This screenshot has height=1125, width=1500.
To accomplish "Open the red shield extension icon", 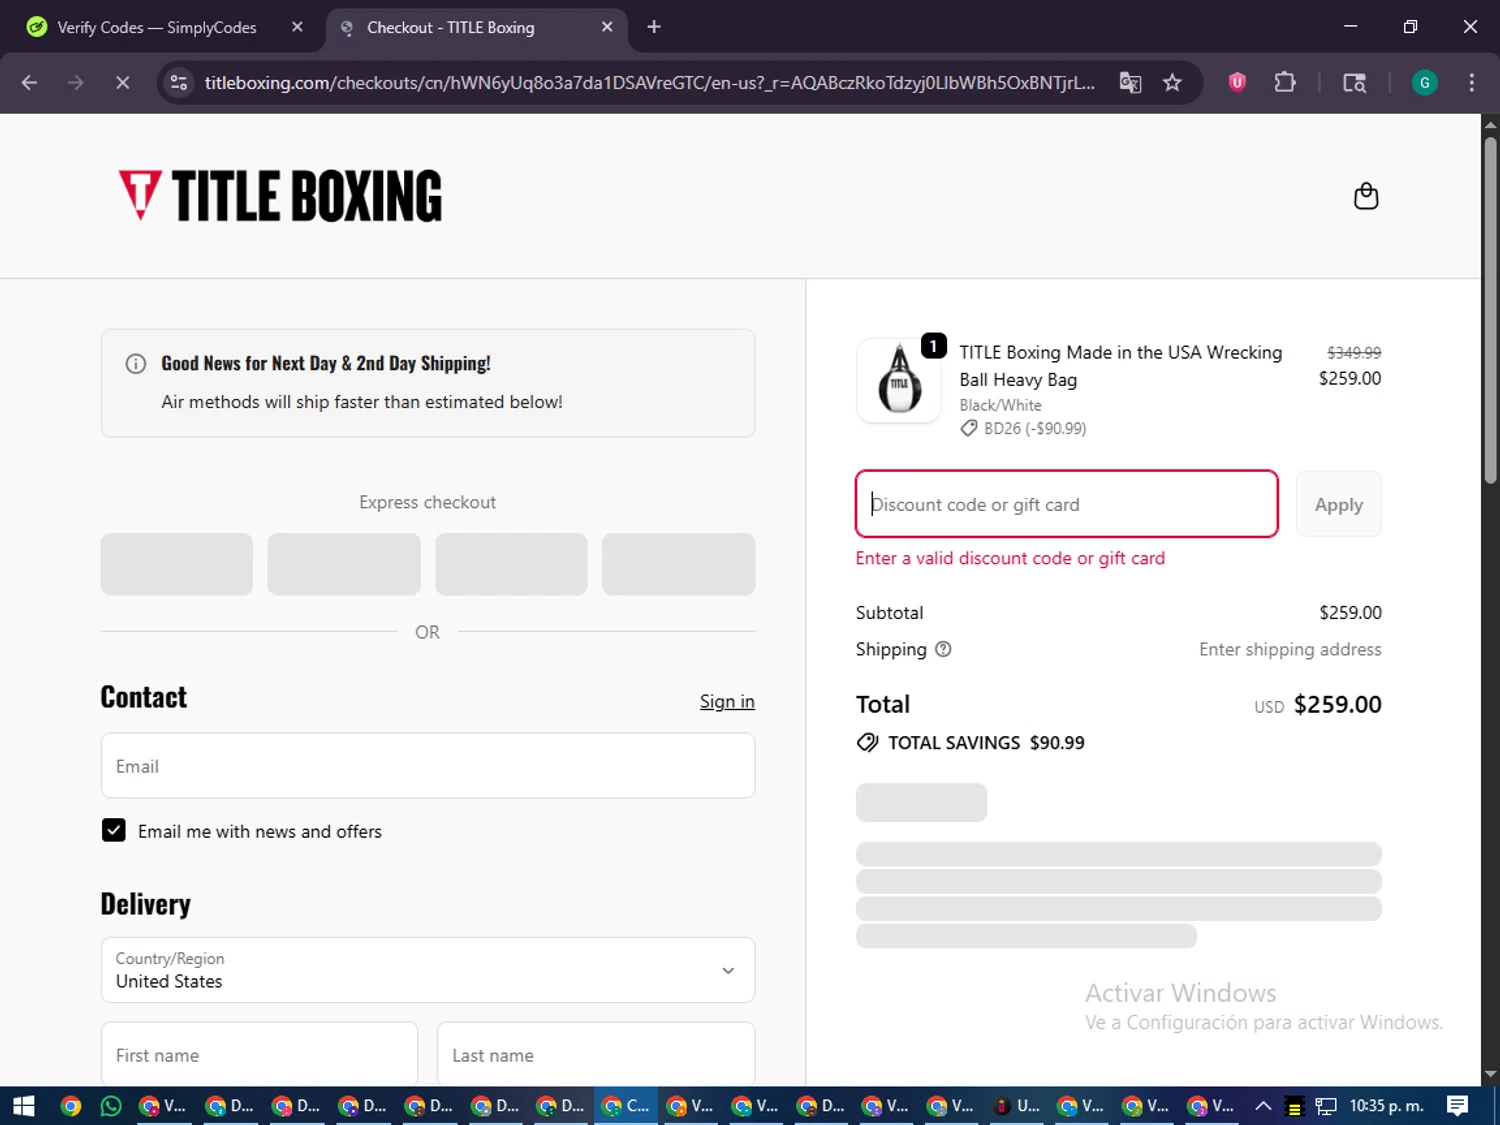I will coord(1237,82).
